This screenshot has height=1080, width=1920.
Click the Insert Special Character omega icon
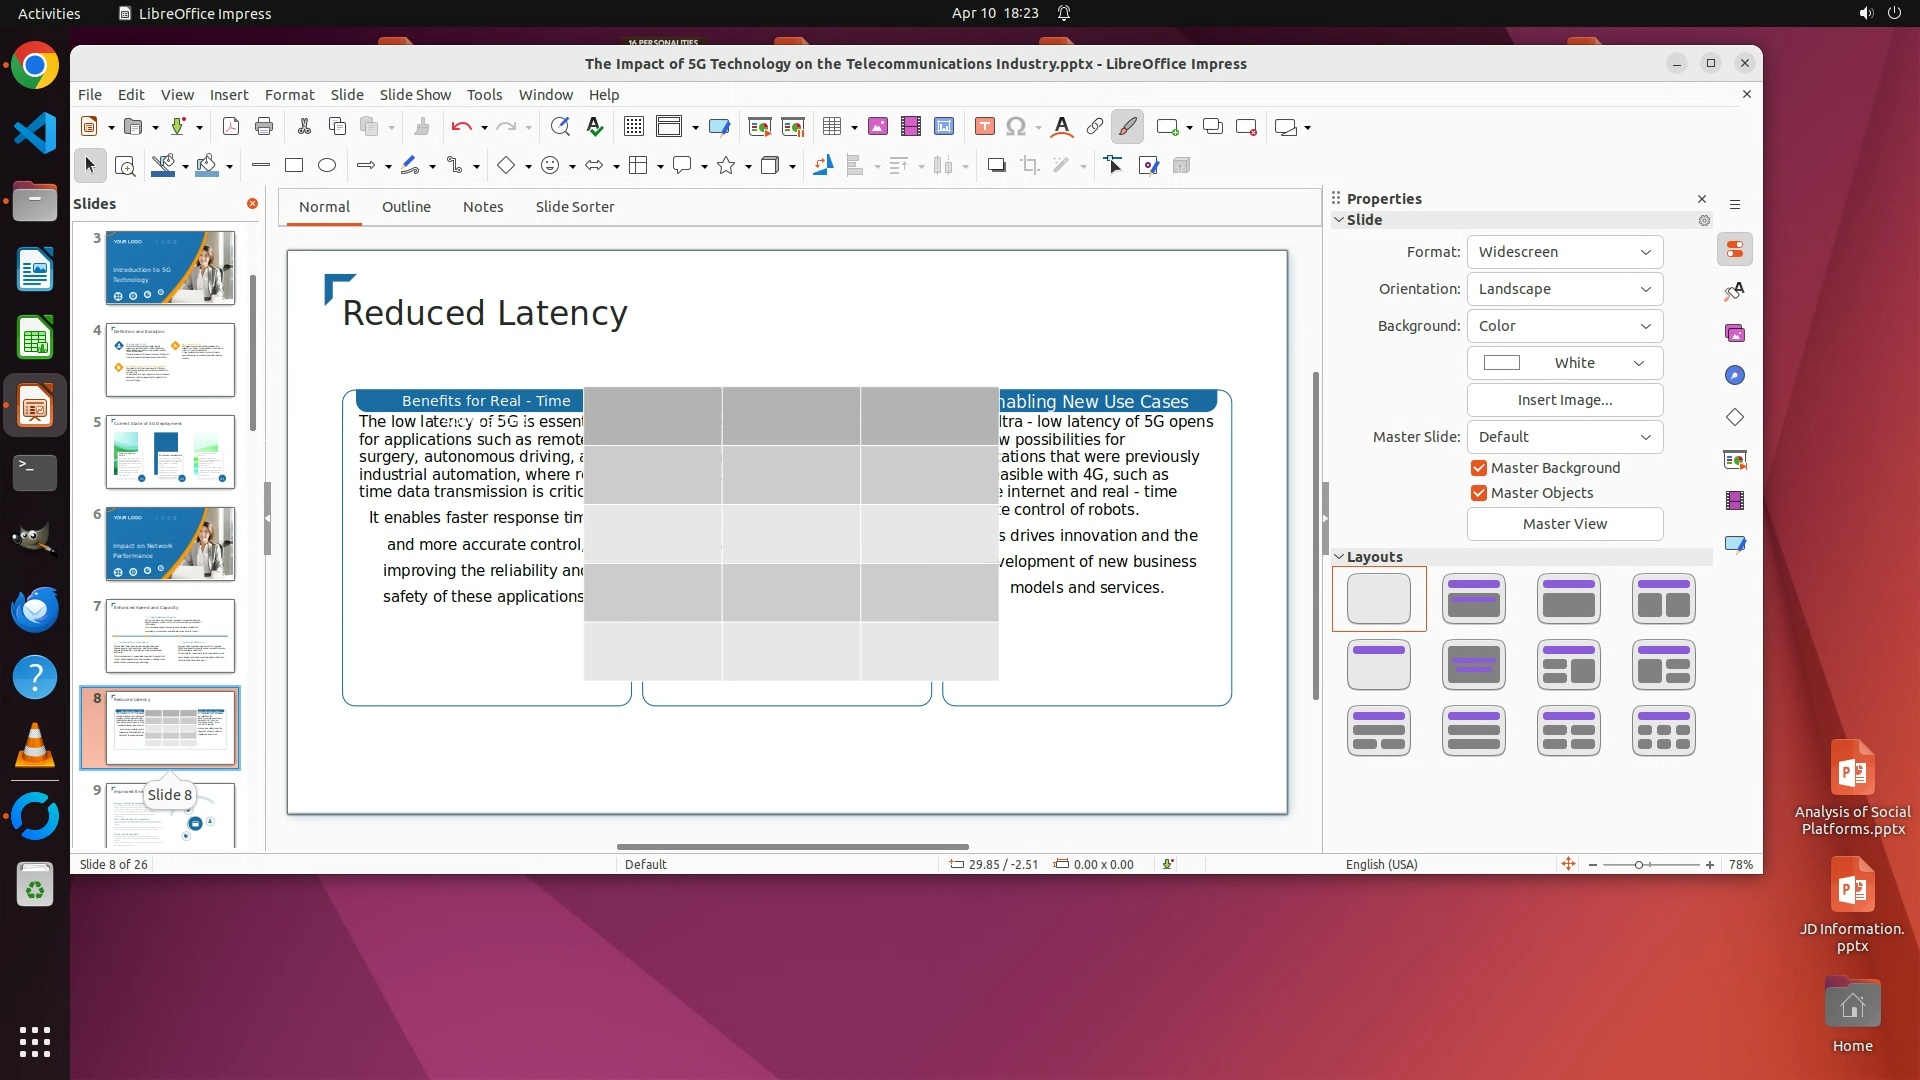pyautogui.click(x=1016, y=126)
